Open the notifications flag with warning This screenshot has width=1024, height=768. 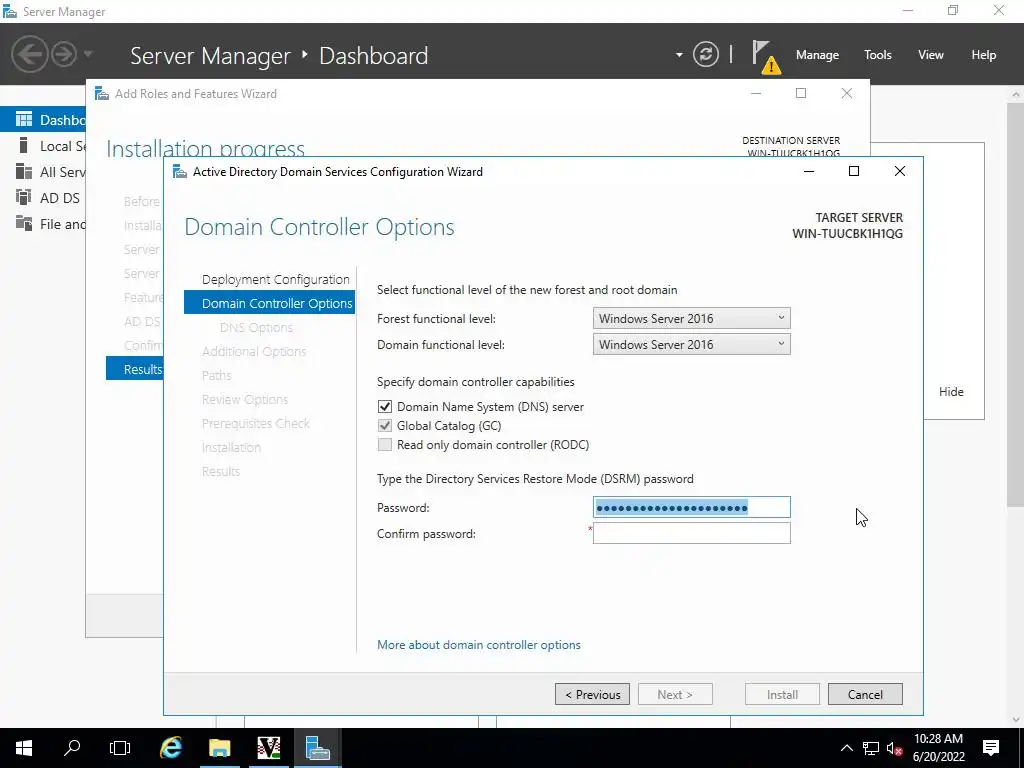[765, 56]
